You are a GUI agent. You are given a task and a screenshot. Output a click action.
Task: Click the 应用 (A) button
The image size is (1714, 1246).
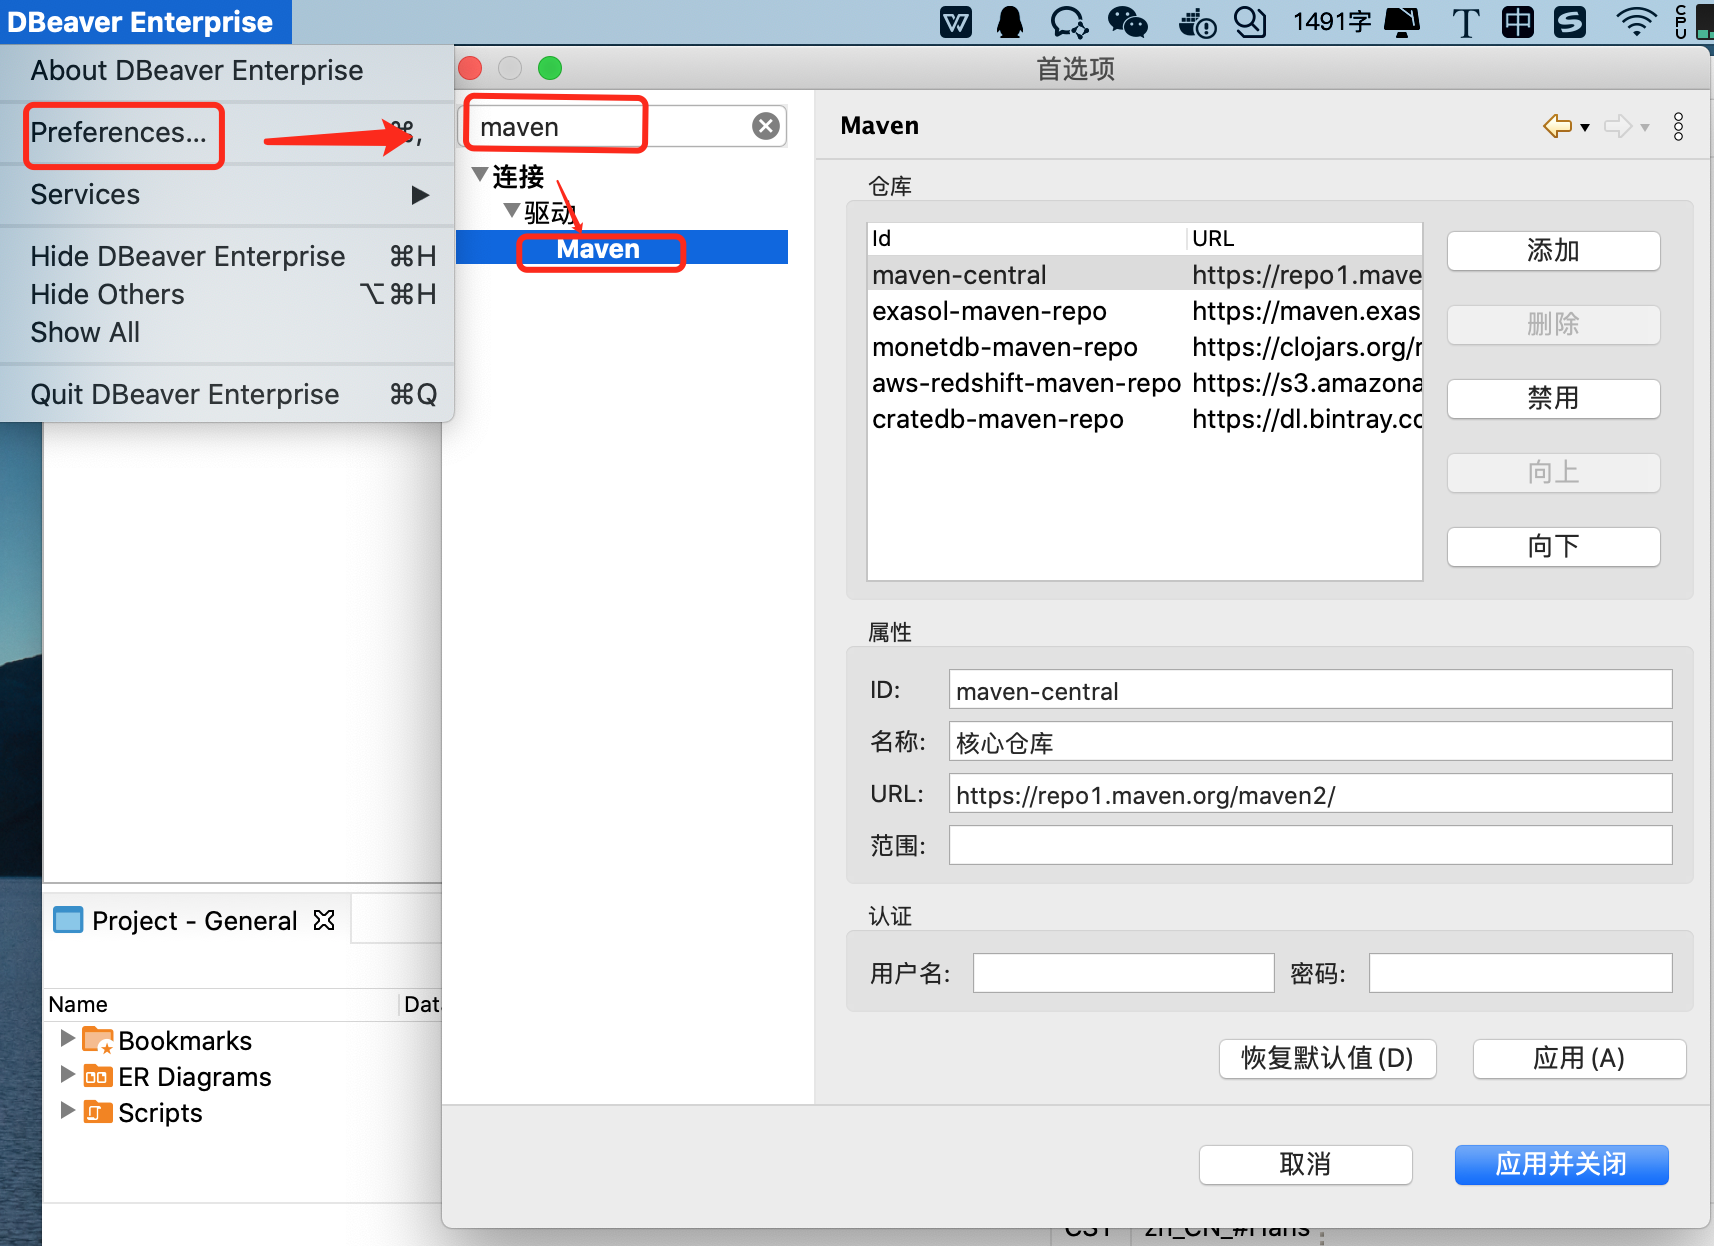pos(1579,1058)
